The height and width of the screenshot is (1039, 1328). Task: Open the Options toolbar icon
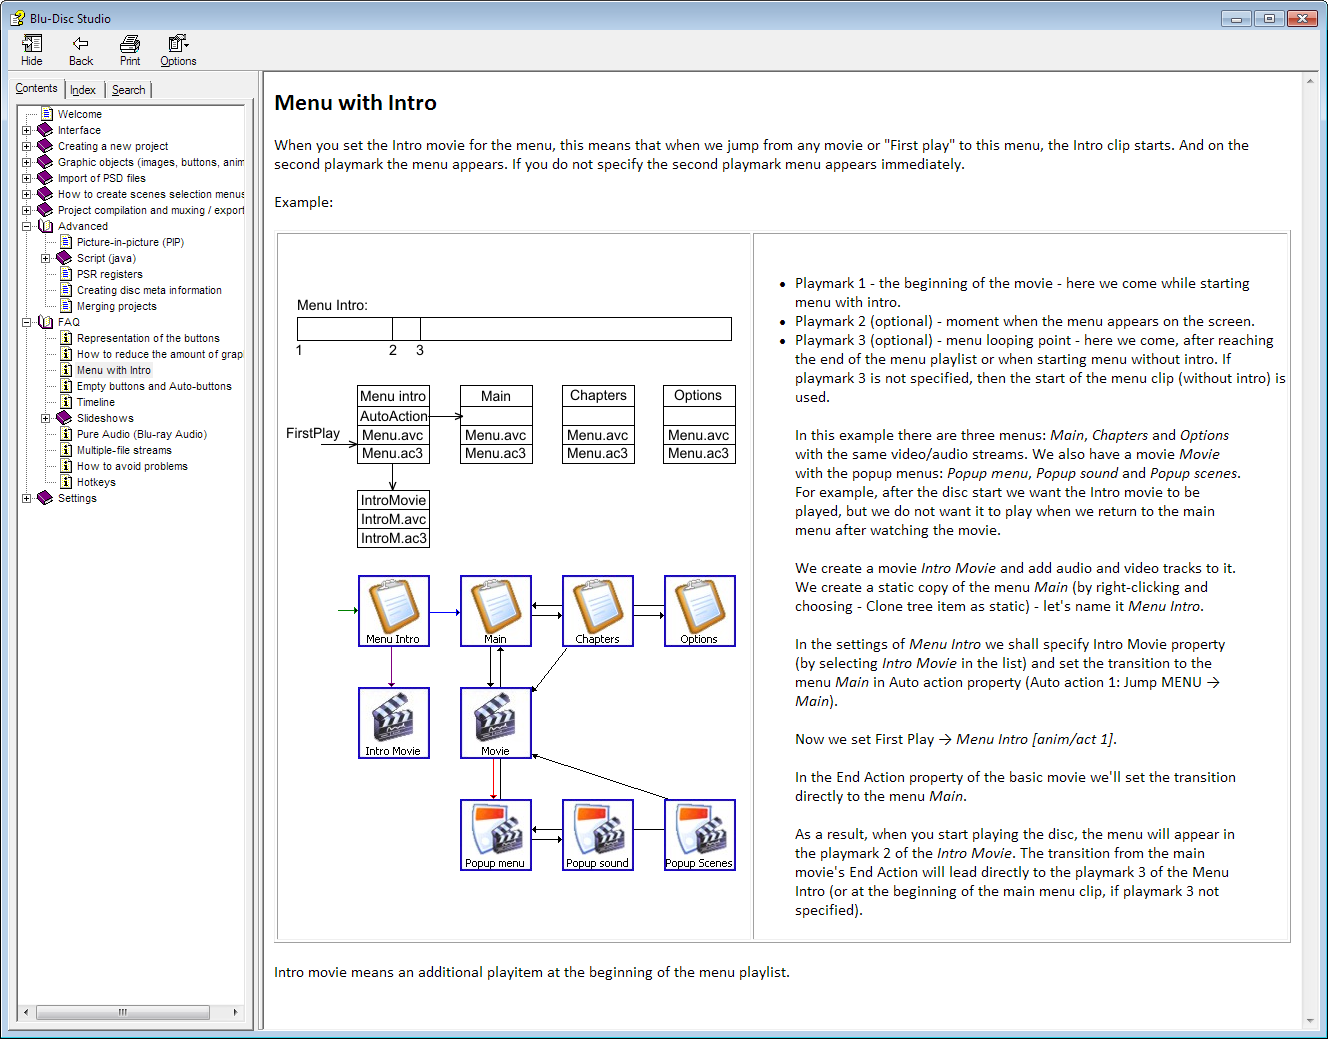pos(178,44)
